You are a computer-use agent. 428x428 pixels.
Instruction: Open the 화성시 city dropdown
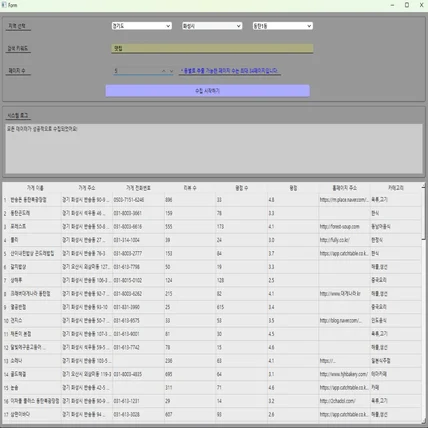[212, 26]
